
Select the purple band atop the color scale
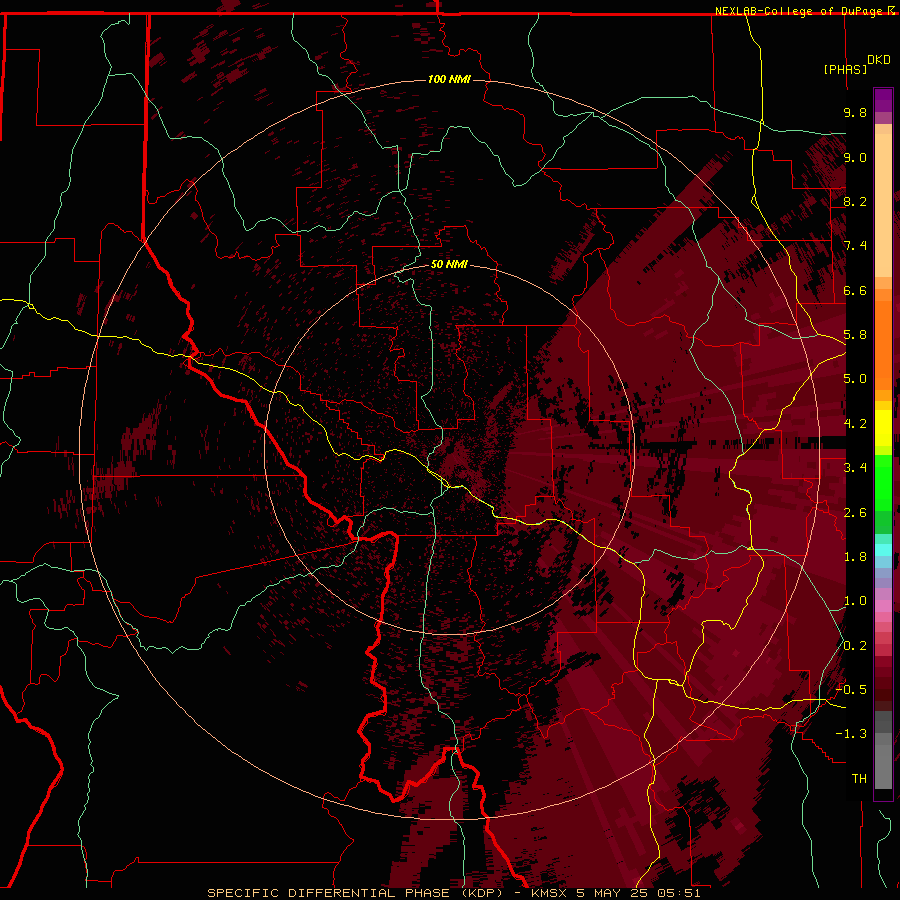883,100
